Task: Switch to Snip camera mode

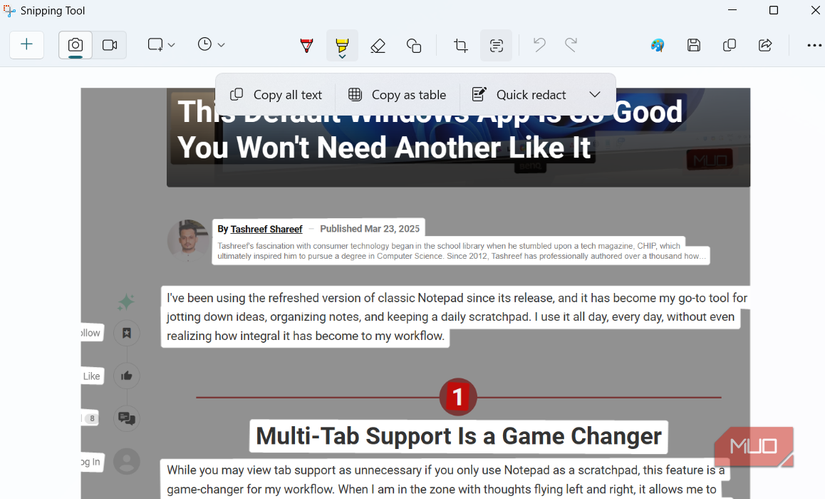Action: pos(75,45)
